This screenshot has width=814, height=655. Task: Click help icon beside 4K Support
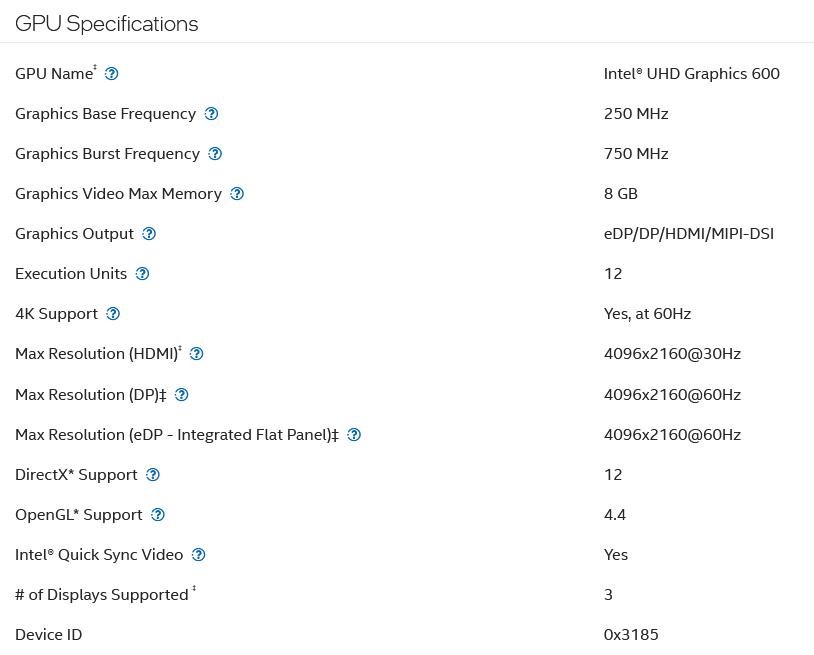click(x=113, y=314)
